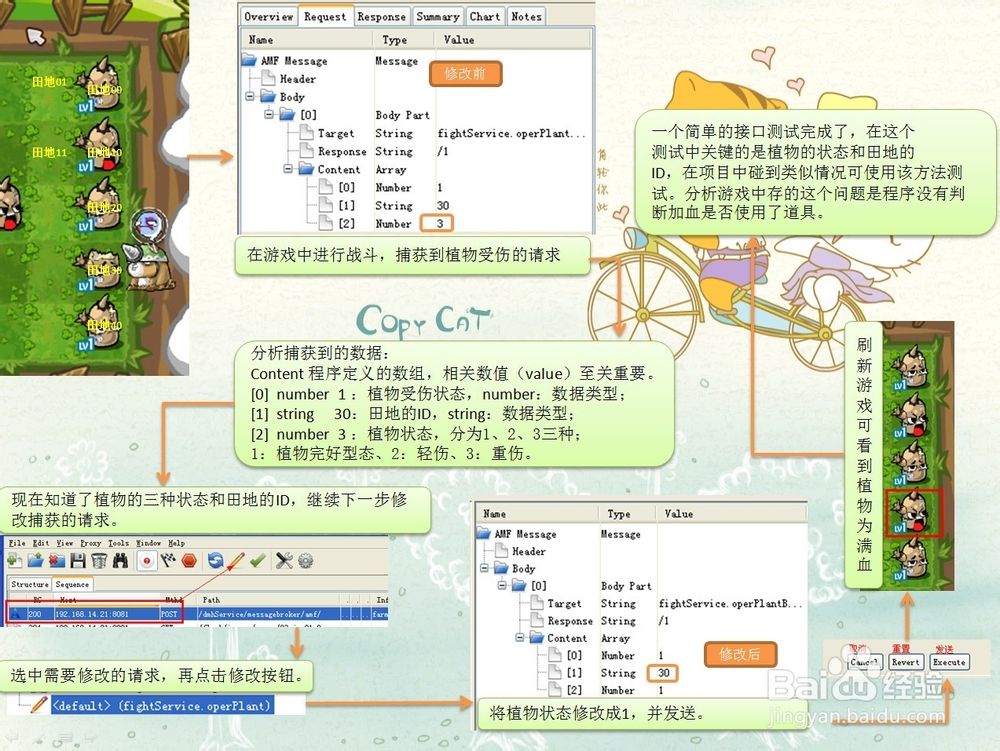
Task: Click the blue Repeat arrows icon
Action: 216,561
